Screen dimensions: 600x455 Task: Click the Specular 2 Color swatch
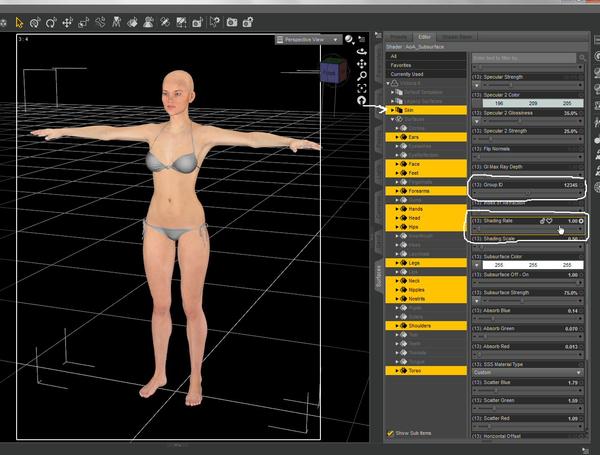point(533,103)
